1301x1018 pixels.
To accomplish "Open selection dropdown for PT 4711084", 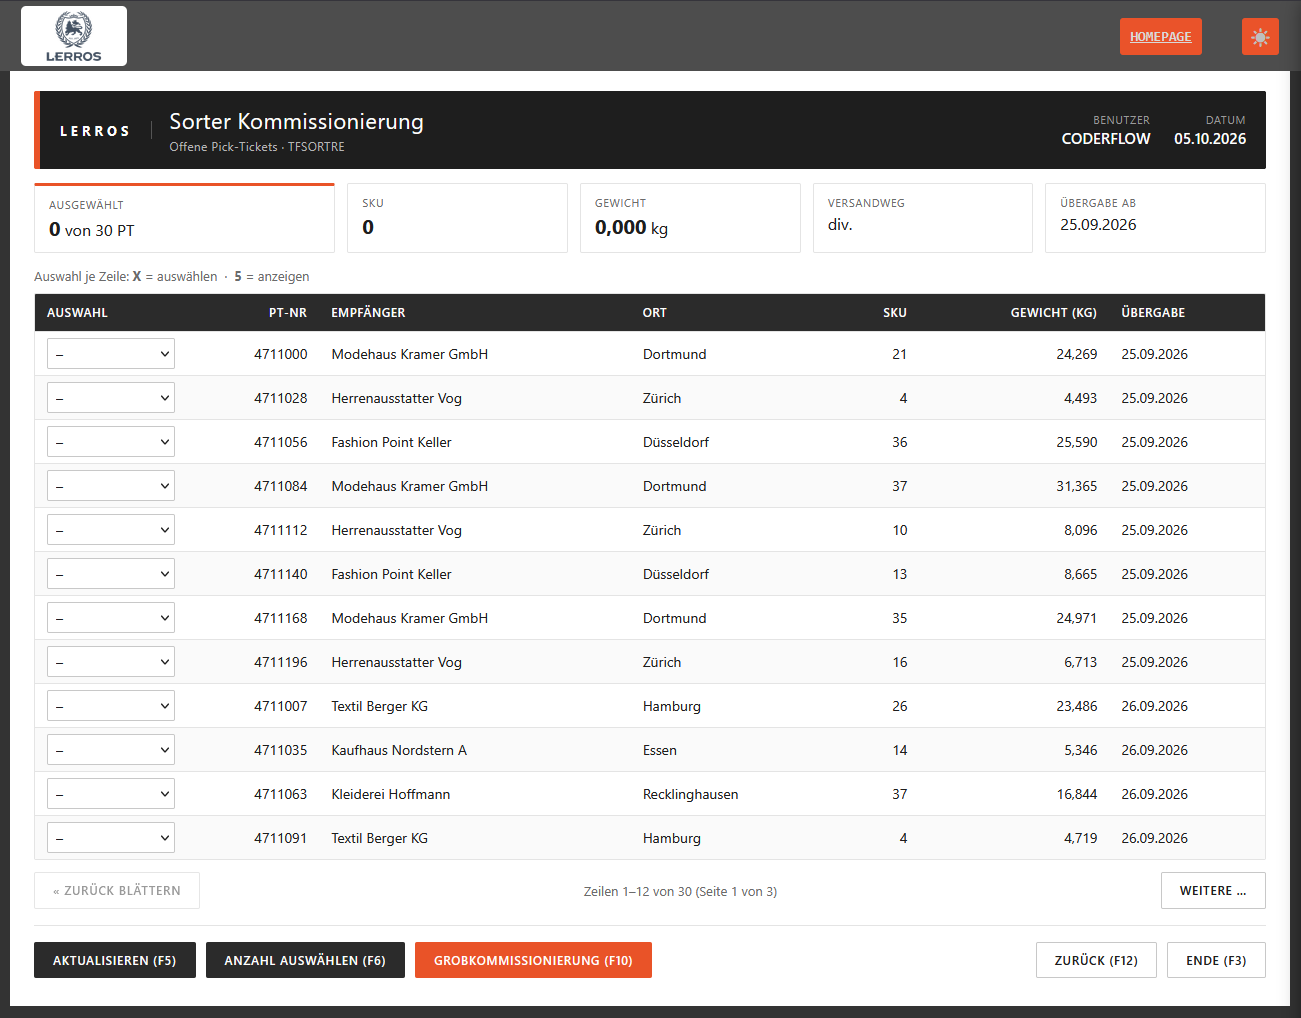I will (x=111, y=486).
